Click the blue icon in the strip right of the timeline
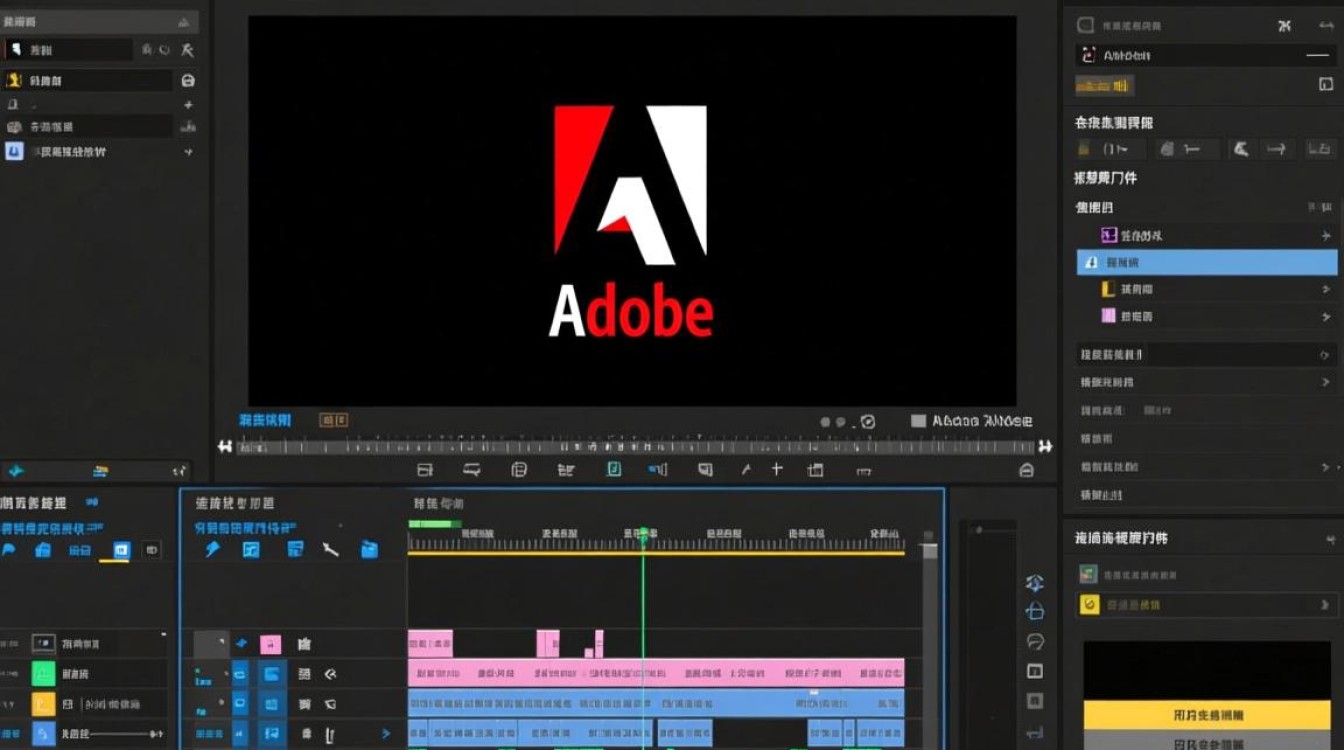 pos(1035,611)
